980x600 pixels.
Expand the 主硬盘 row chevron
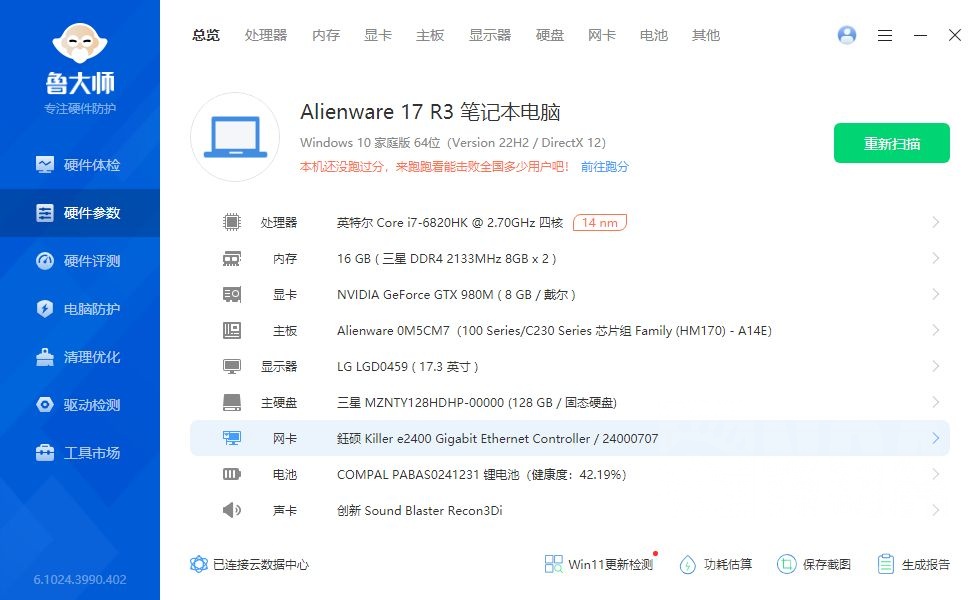pos(935,402)
